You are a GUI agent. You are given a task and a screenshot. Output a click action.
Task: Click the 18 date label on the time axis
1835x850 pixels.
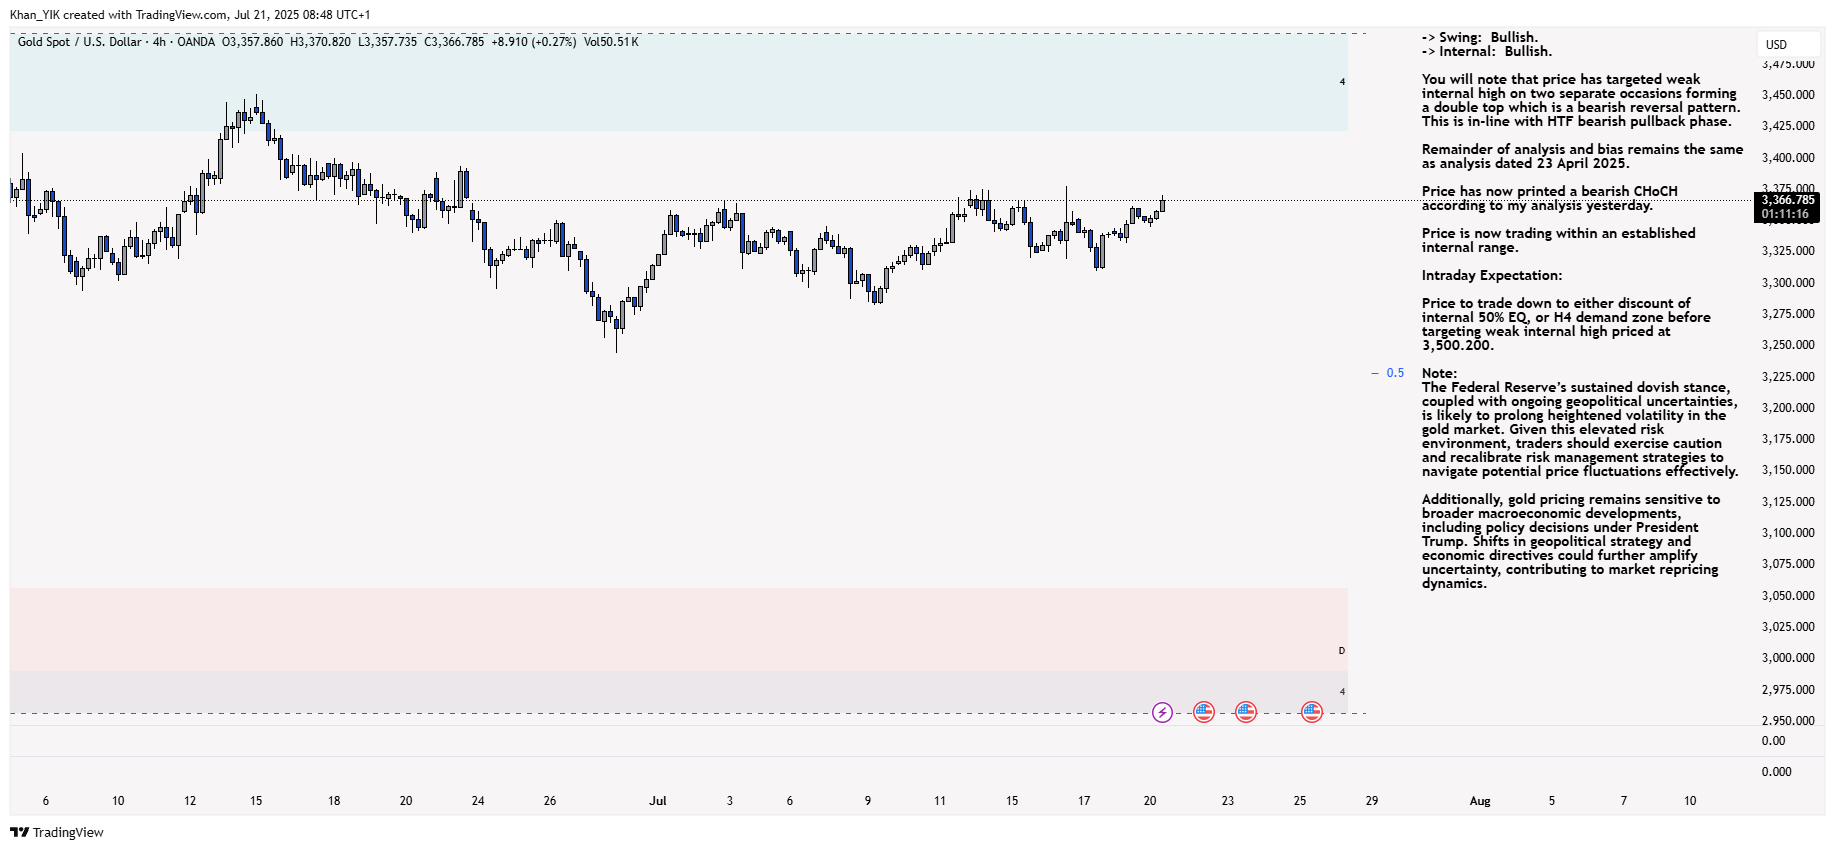(334, 801)
